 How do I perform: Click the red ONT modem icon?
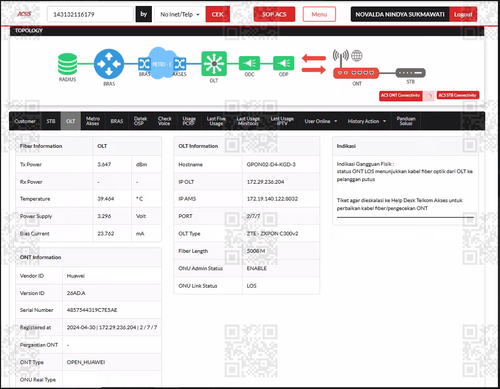point(356,73)
